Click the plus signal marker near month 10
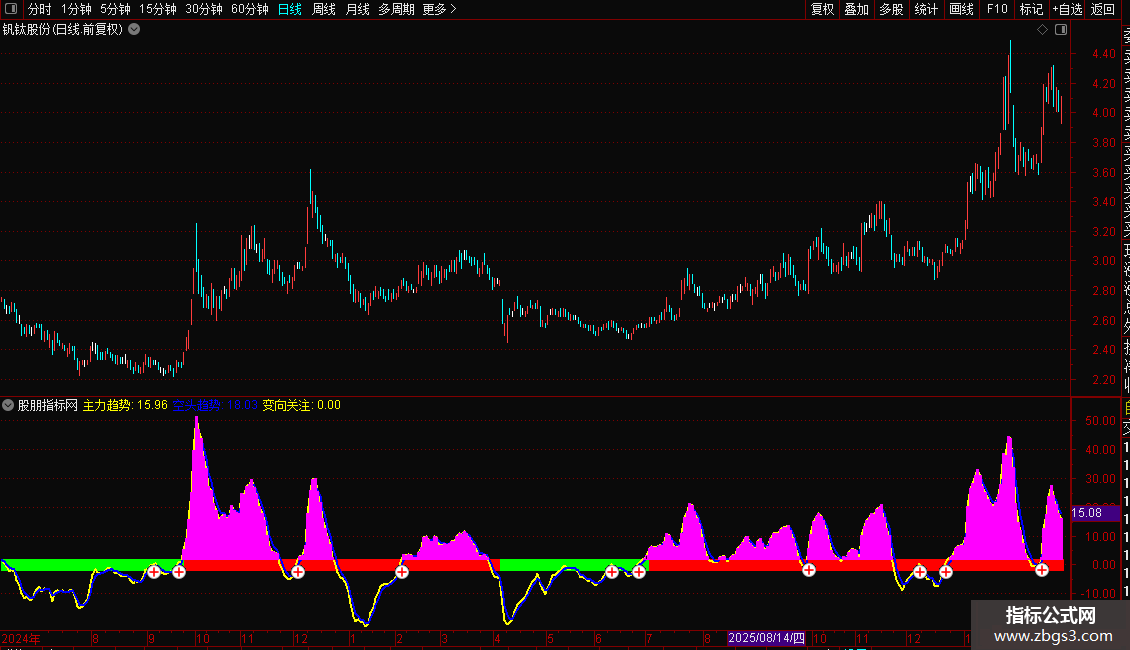 (x=809, y=570)
